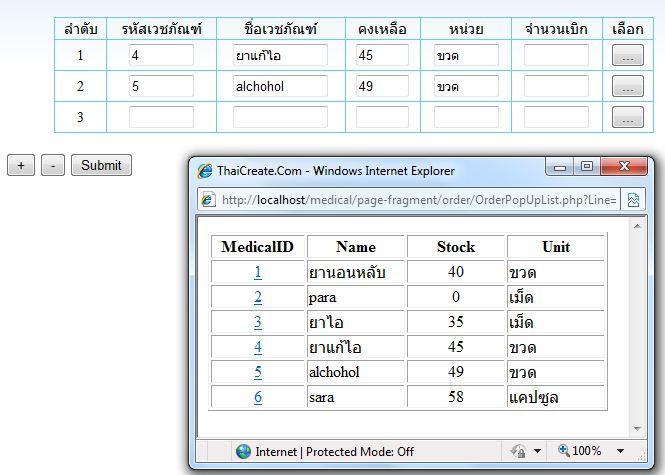Image resolution: width=665 pixels, height=475 pixels.
Task: Click the Submit button
Action: click(101, 165)
